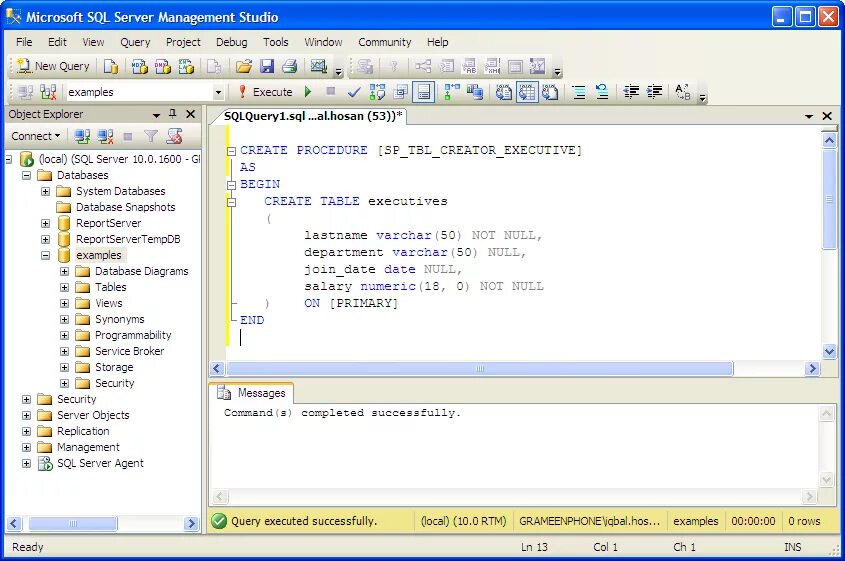Click the Display Estimated Execution Plan icon
Viewport: 845px width, 561px height.
tap(377, 92)
